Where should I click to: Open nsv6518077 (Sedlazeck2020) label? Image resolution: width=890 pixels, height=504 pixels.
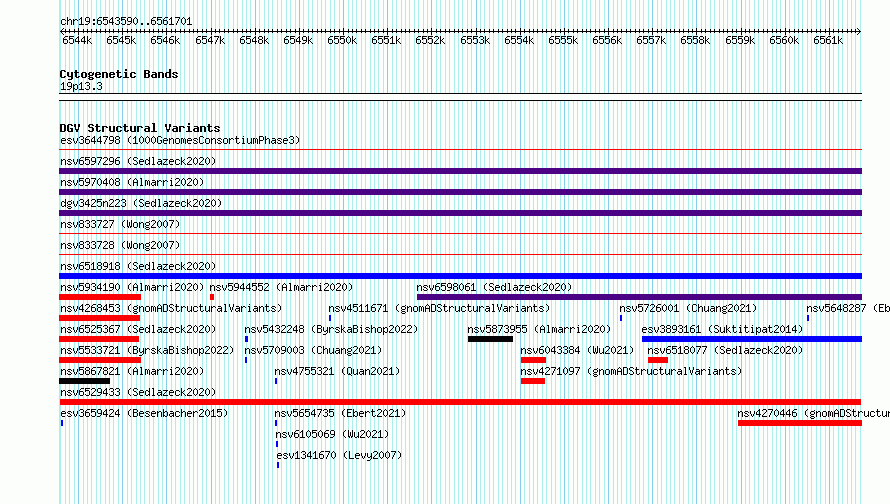(725, 350)
